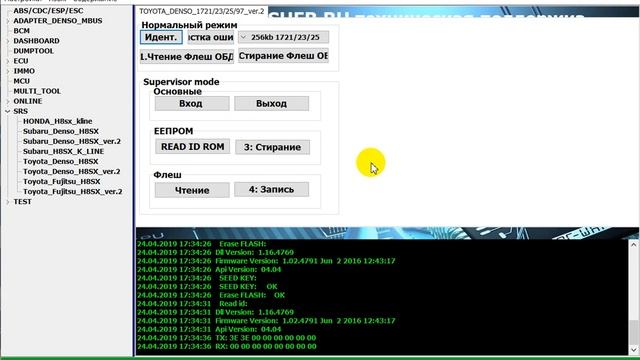Click the Выход button
The height and width of the screenshot is (360, 640).
coord(271,104)
